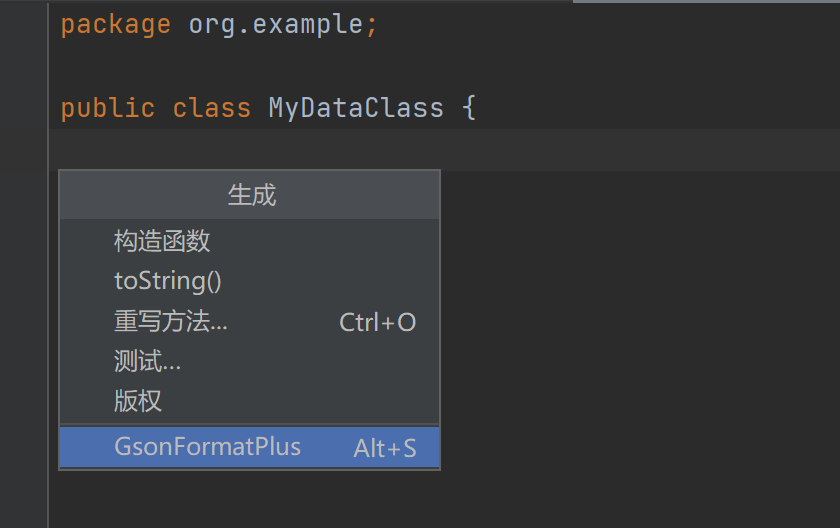Click the MyDataClass class name
The image size is (840, 528).
click(x=356, y=108)
